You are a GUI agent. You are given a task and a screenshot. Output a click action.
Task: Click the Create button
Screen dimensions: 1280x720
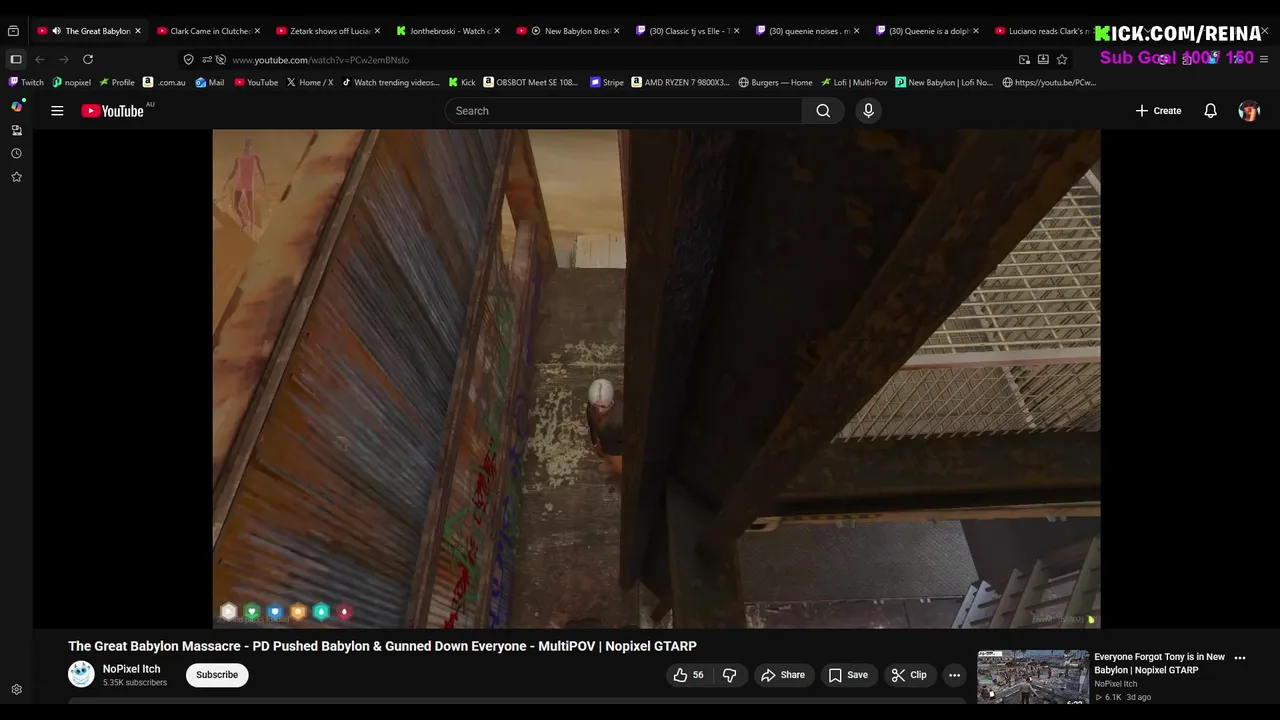pyautogui.click(x=1158, y=111)
